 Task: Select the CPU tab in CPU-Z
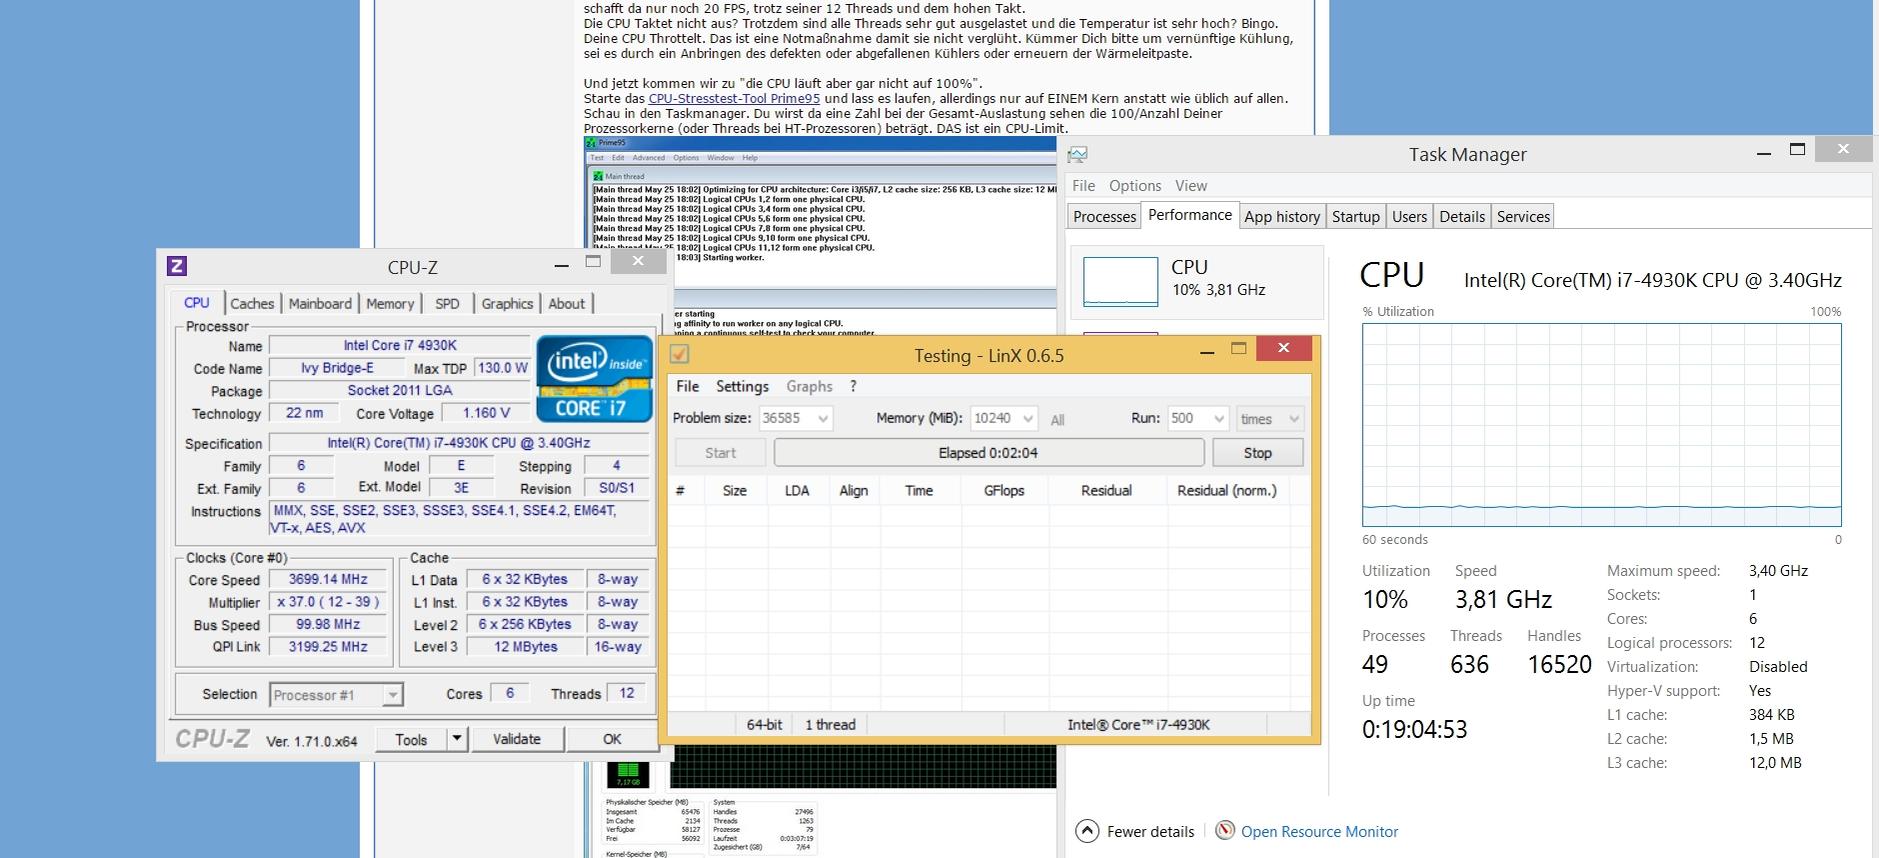pos(197,303)
